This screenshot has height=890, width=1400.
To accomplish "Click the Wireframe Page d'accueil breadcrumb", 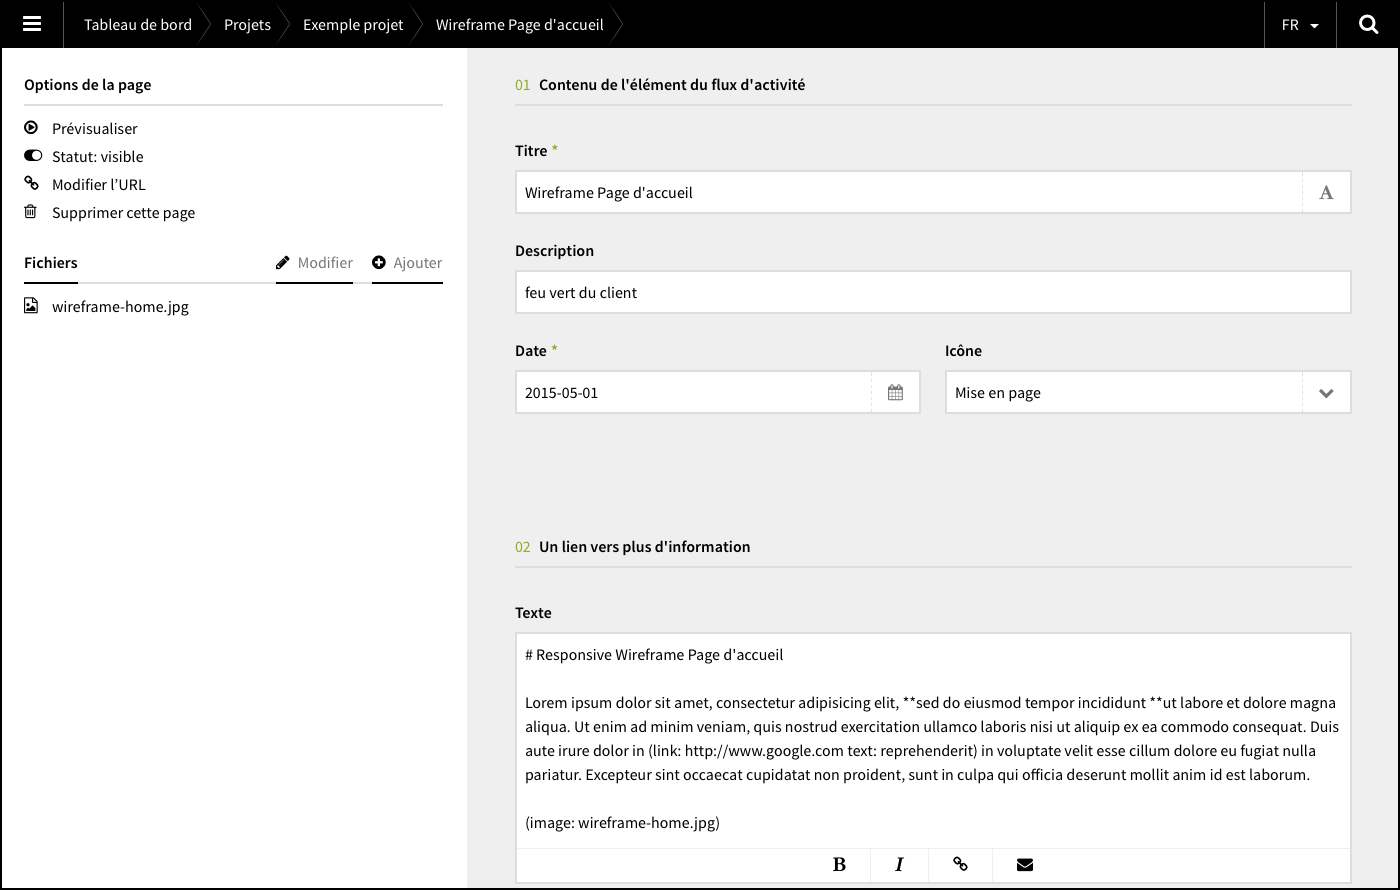I will coord(519,24).
